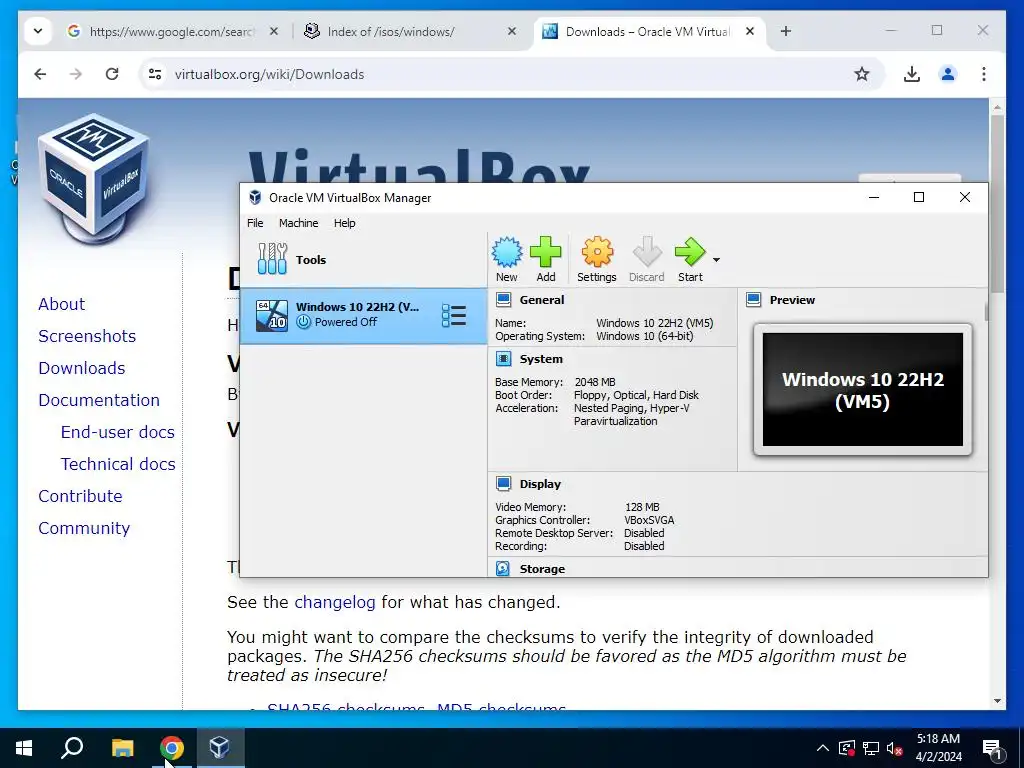This screenshot has height=768, width=1024.
Task: Open the Machine menu
Action: (298, 223)
